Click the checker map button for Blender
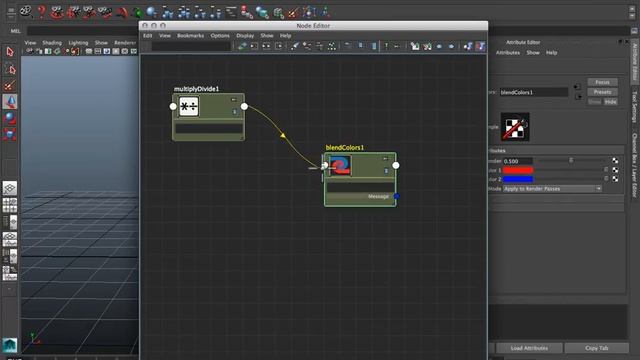Image resolution: width=640 pixels, height=360 pixels. tap(615, 161)
